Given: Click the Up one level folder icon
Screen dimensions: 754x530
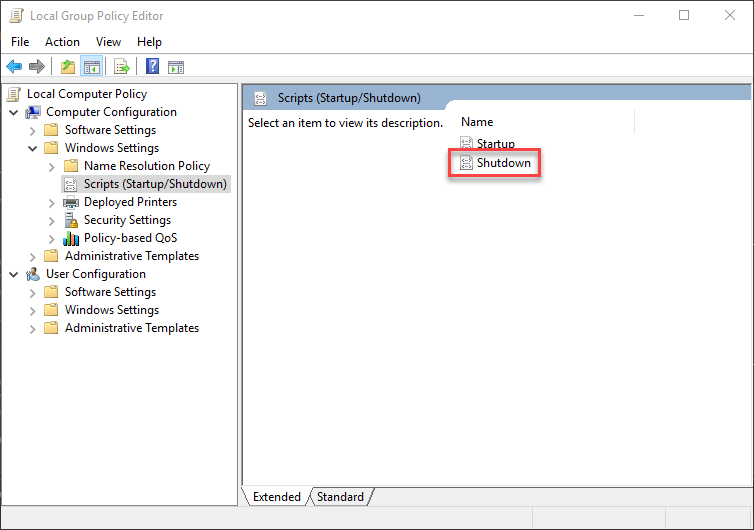Looking at the screenshot, I should [x=68, y=66].
